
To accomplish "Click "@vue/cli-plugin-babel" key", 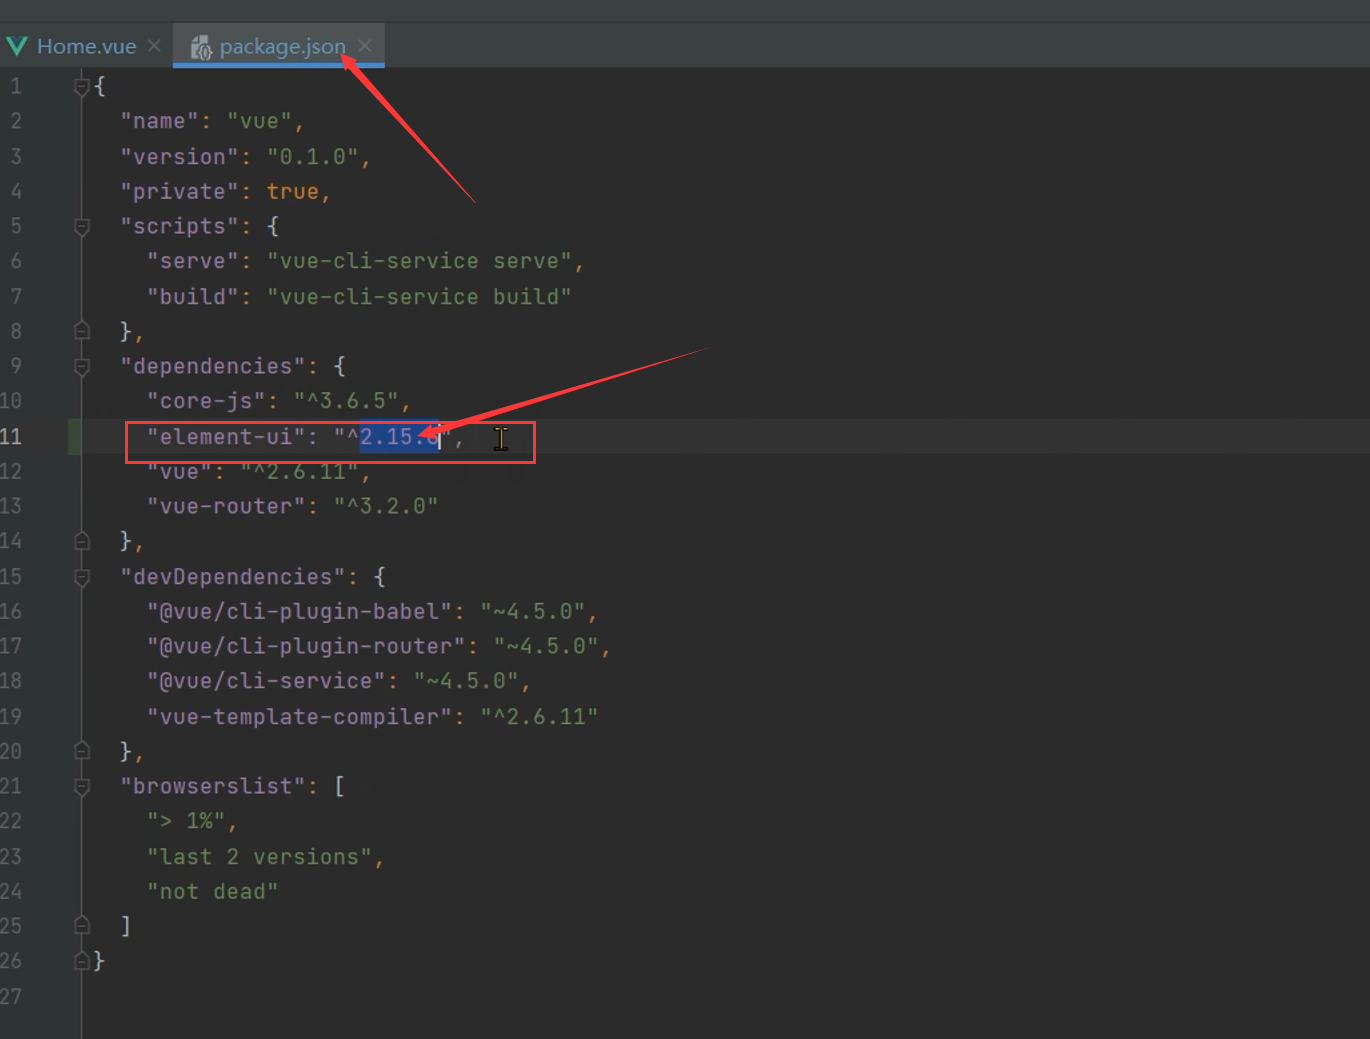I will [x=299, y=611].
